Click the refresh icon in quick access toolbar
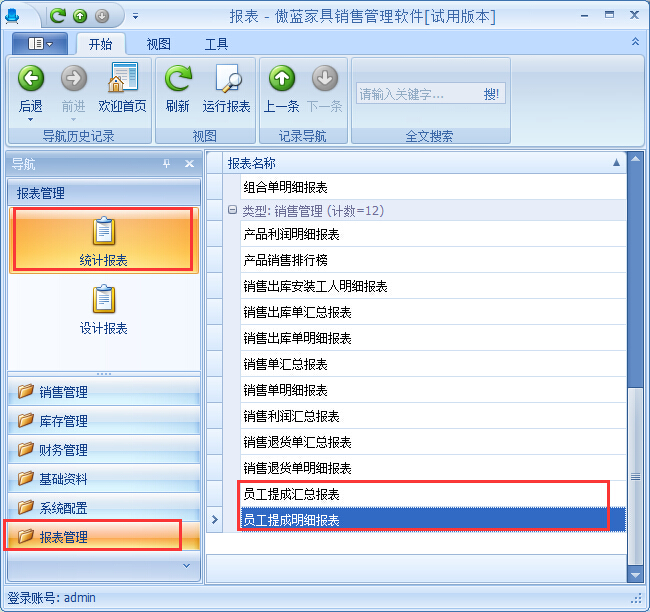Viewport: 650px width, 612px height. [58, 16]
